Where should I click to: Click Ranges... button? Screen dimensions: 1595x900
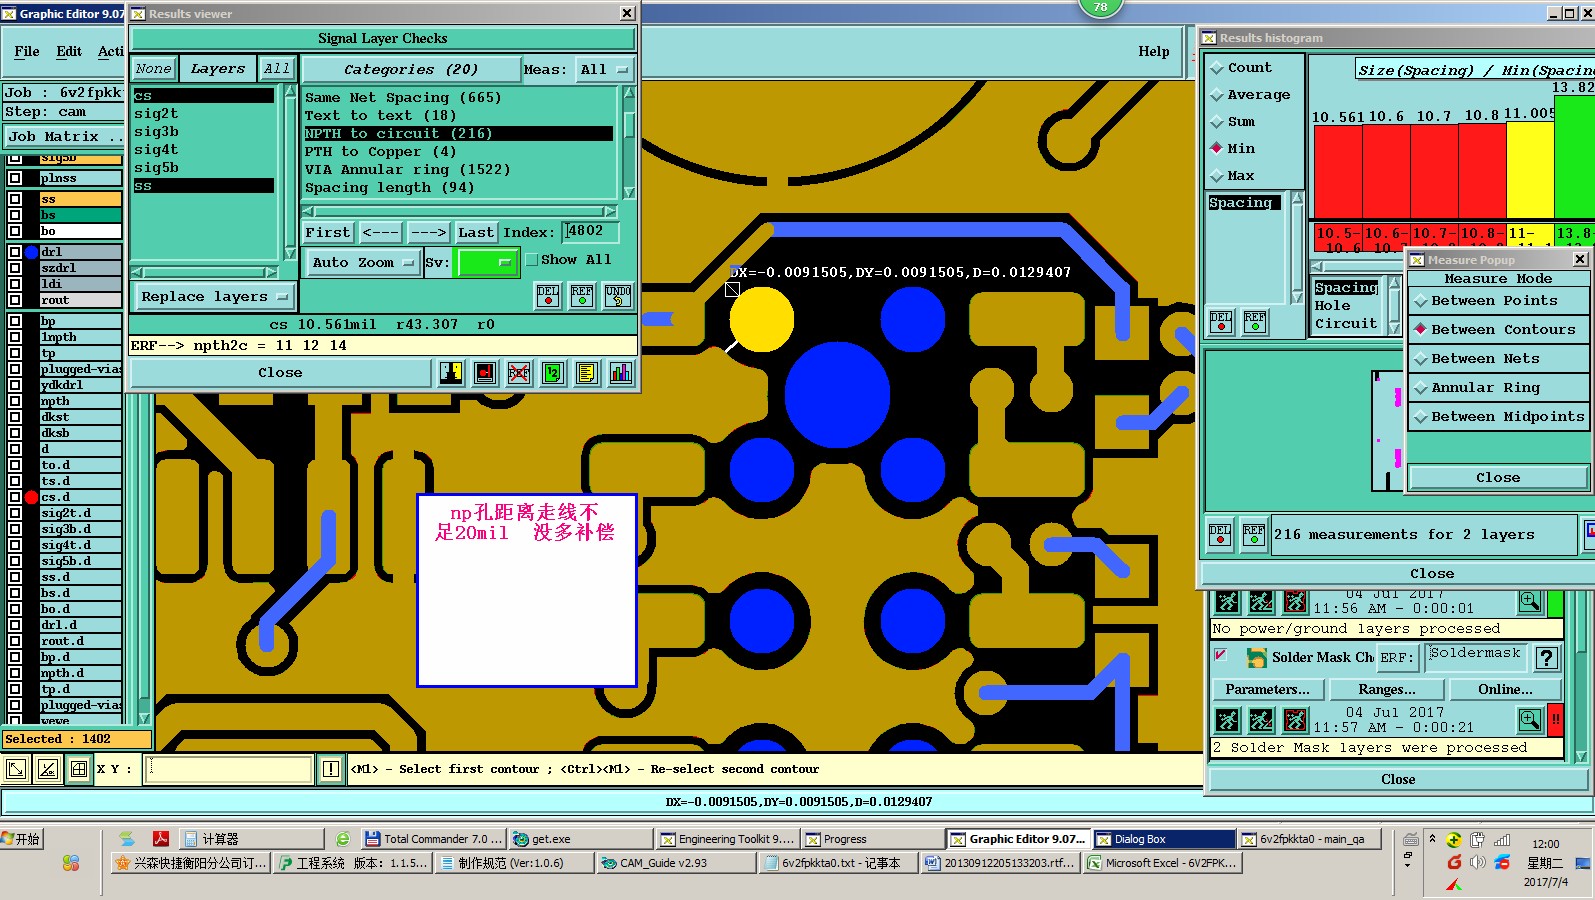tap(1386, 690)
